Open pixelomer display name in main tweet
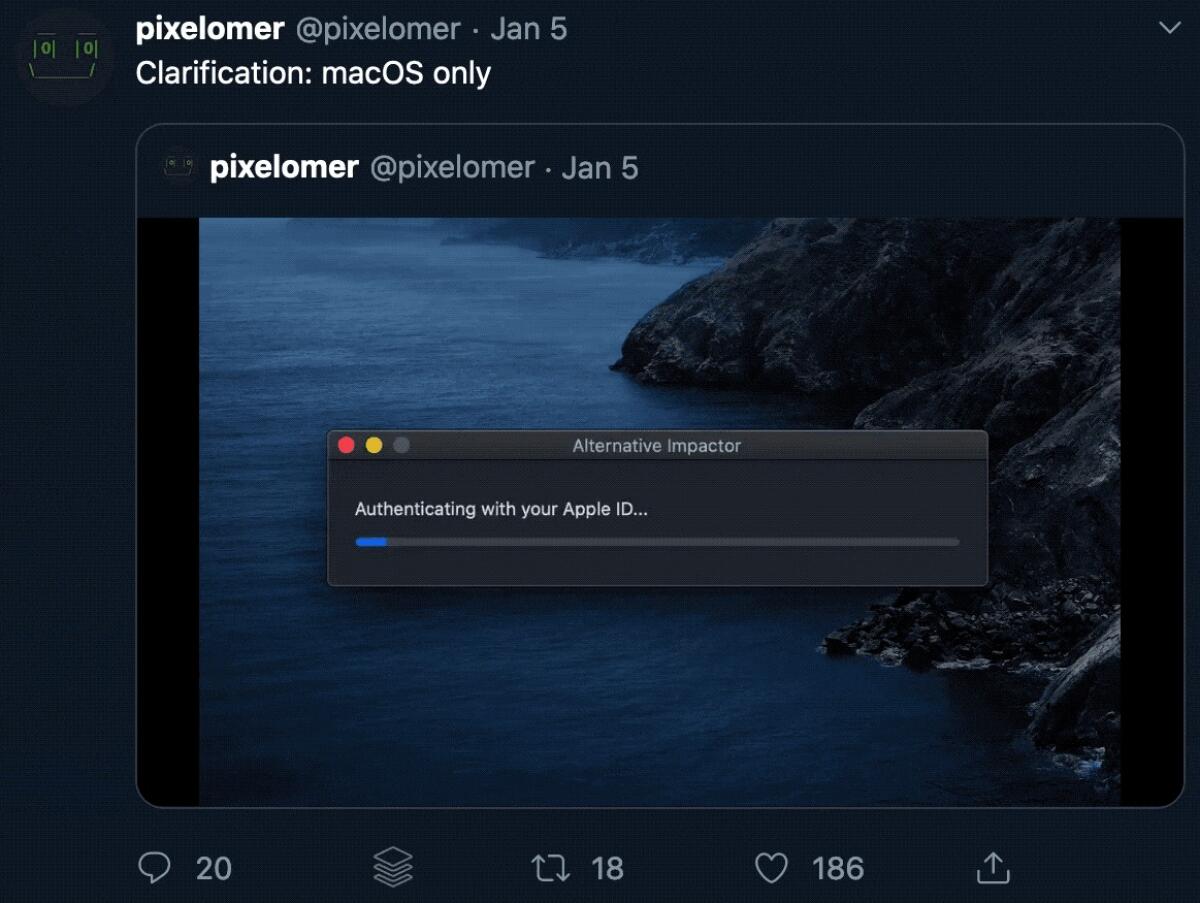Viewport: 1200px width, 903px height. (209, 29)
